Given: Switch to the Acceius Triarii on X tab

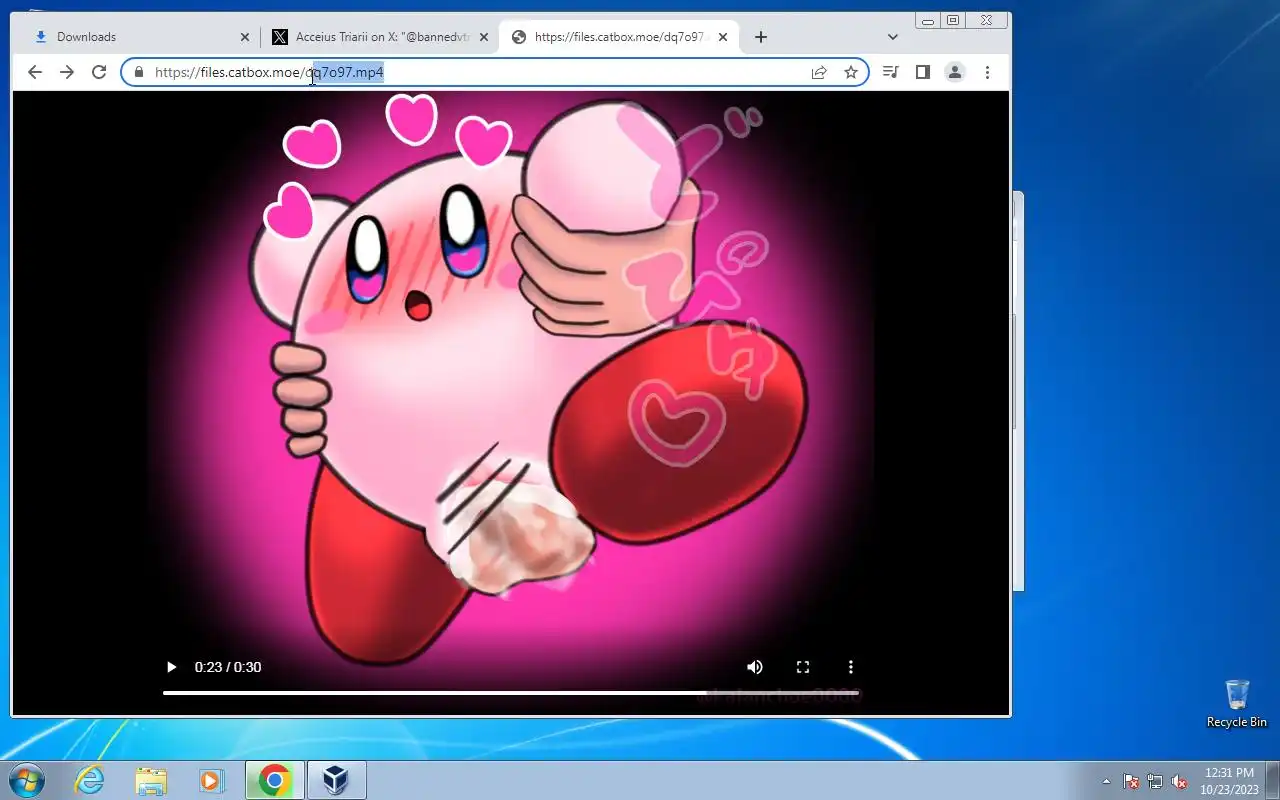Looking at the screenshot, I should click(380, 37).
